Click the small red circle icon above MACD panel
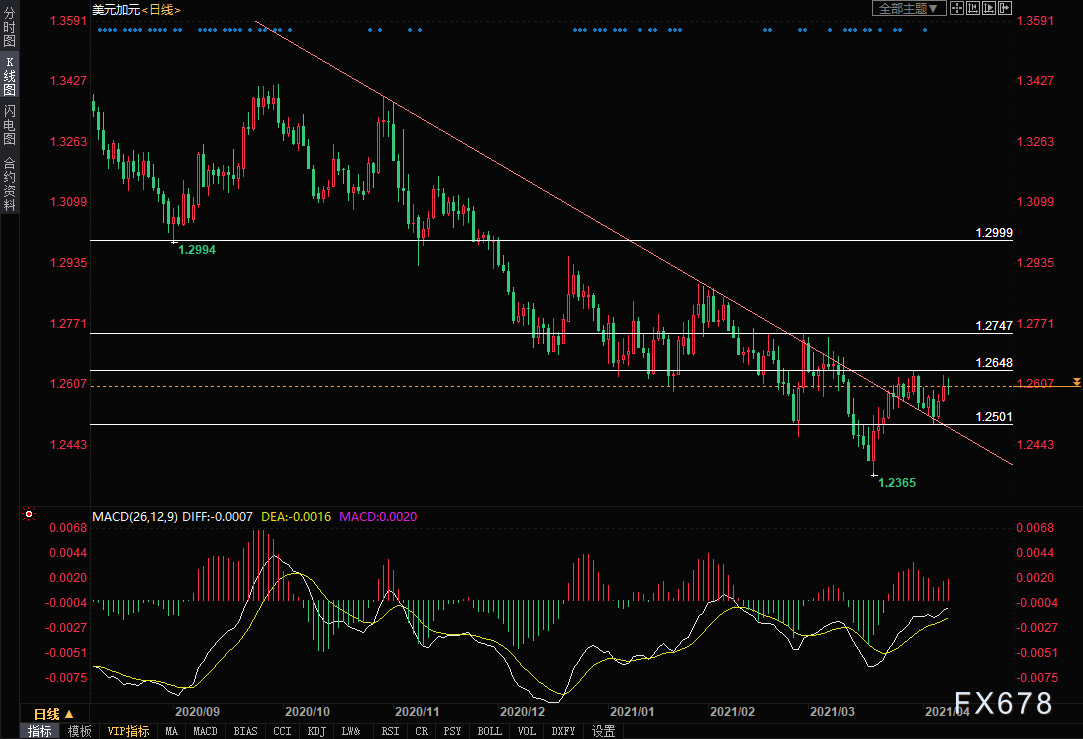1083x739 pixels. pyautogui.click(x=30, y=516)
